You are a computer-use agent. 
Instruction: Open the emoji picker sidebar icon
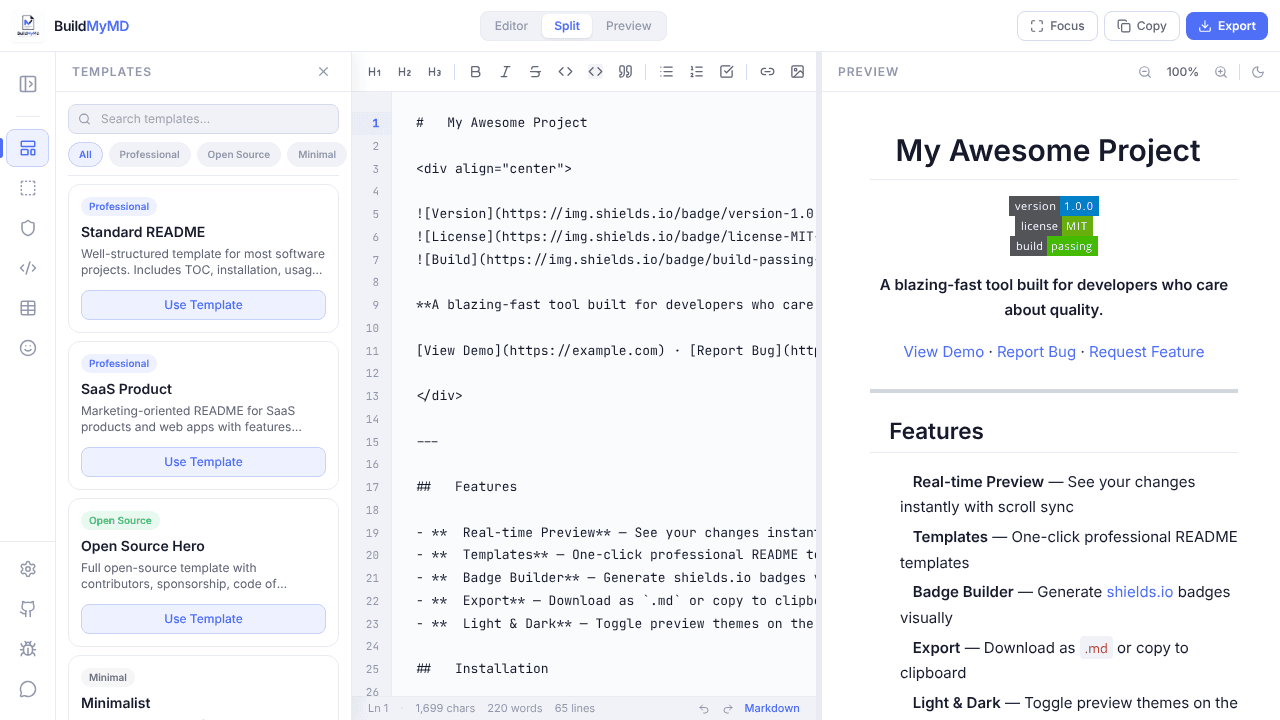[x=28, y=348]
